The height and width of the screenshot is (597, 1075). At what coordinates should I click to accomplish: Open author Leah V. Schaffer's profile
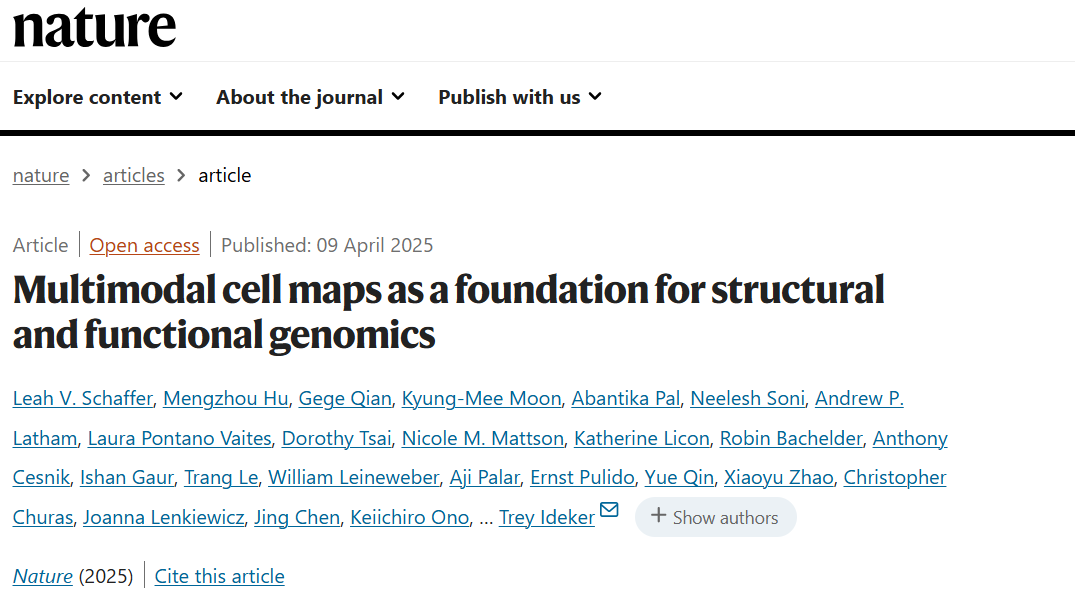click(x=83, y=398)
